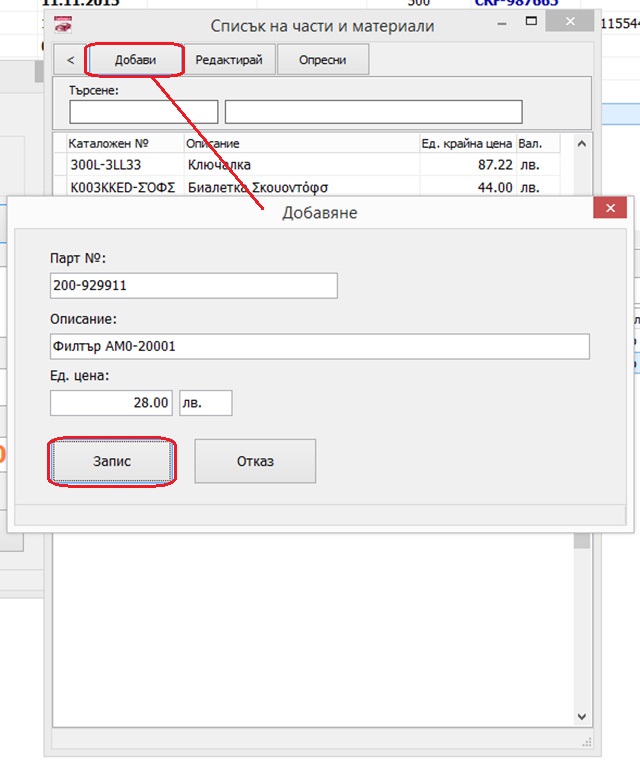Click the currency лв. field in dialog
The height and width of the screenshot is (768, 640).
point(206,403)
